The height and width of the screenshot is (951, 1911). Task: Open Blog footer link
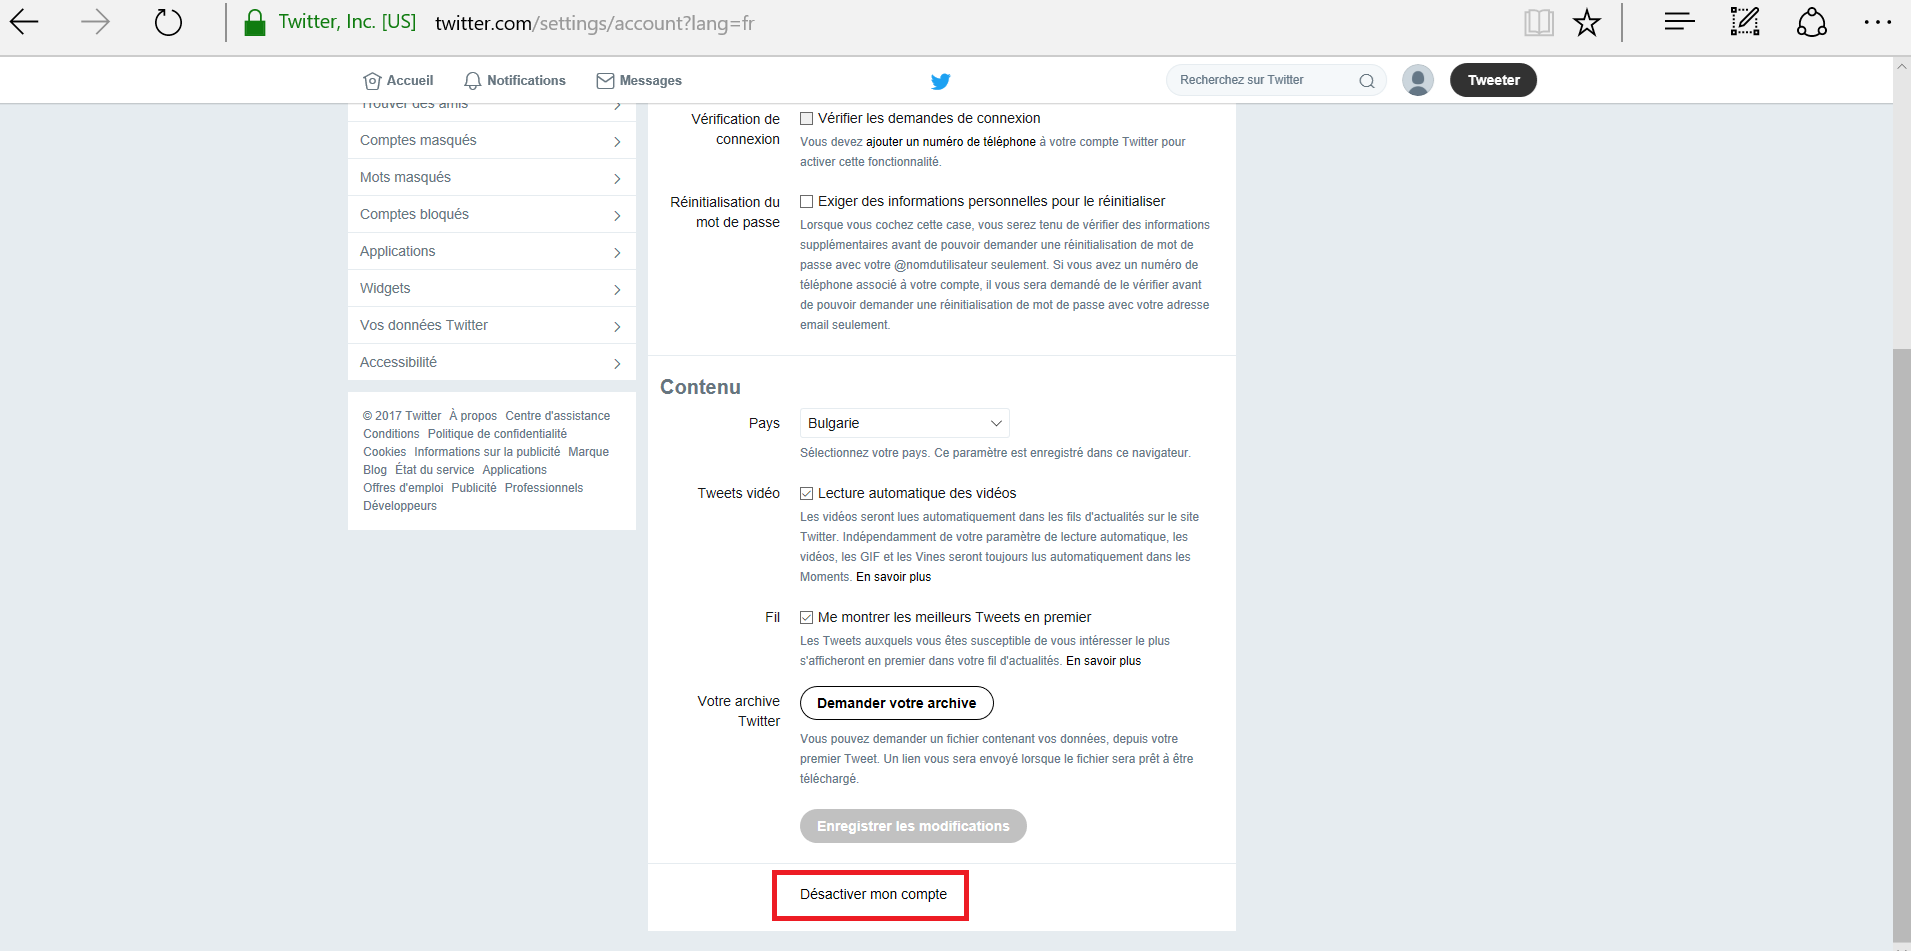[375, 470]
